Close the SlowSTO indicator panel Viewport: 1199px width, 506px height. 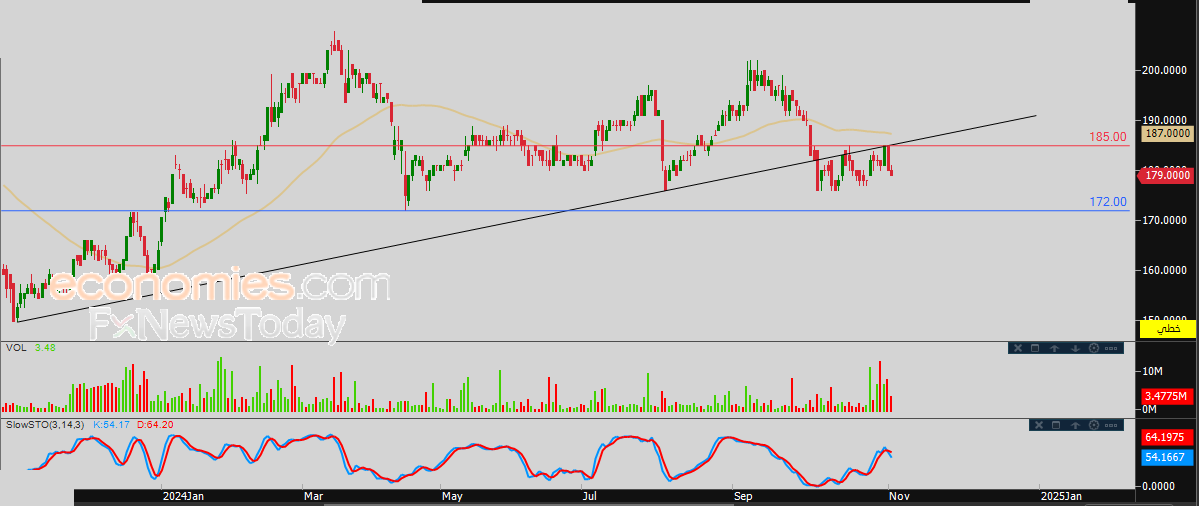tap(1038, 425)
